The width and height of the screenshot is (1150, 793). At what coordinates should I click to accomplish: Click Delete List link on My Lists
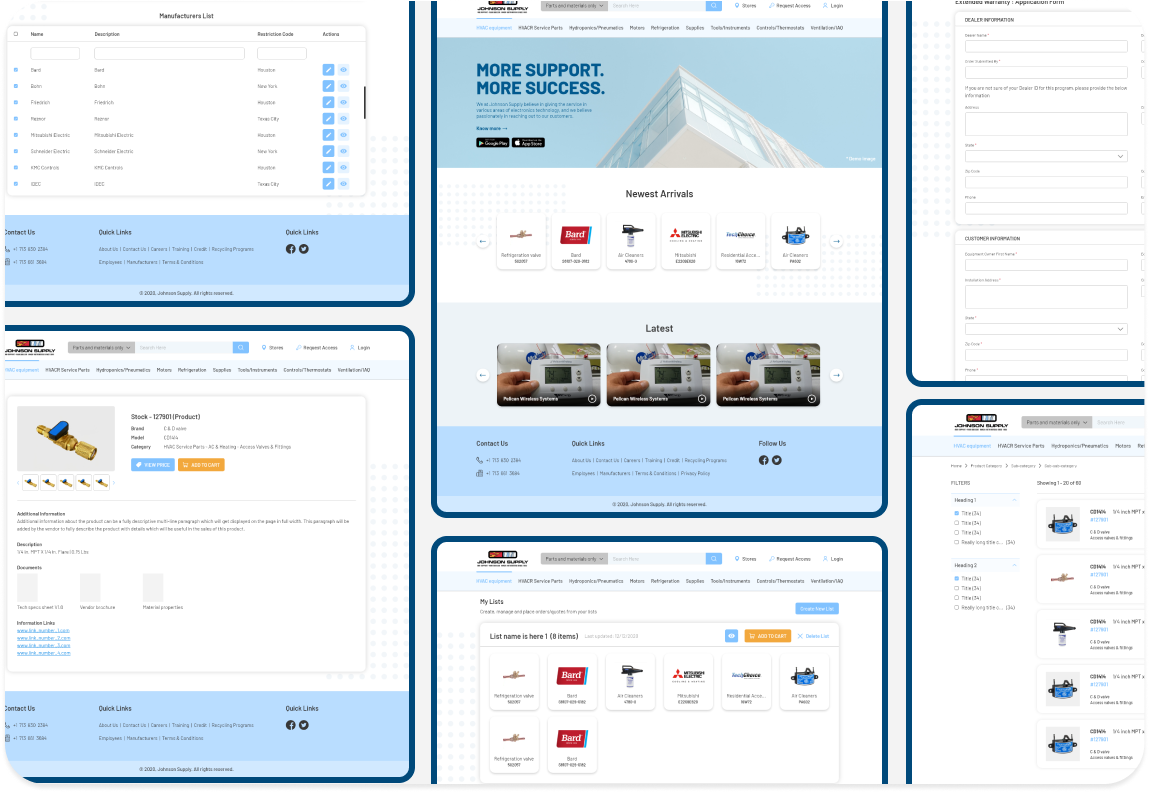[x=813, y=636]
